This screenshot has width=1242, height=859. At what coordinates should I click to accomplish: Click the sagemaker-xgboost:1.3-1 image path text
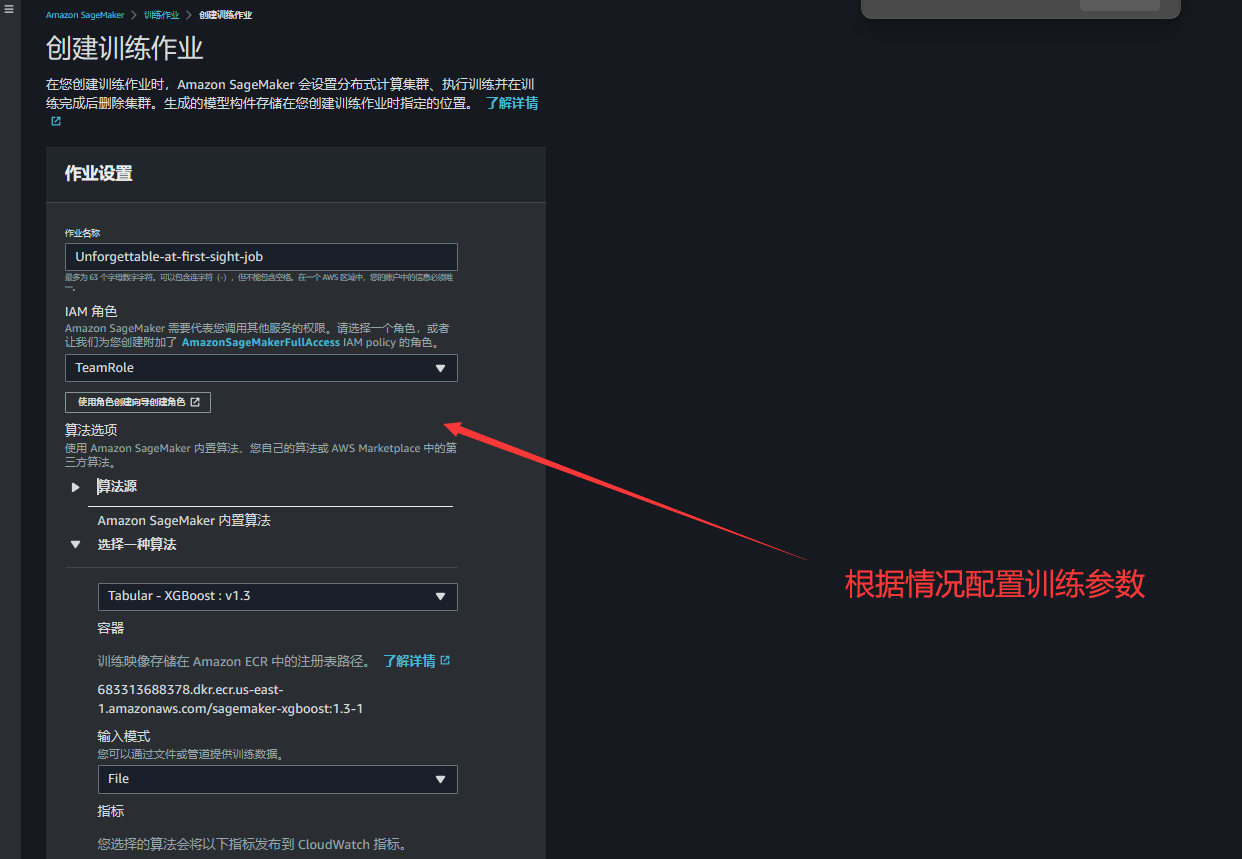230,699
